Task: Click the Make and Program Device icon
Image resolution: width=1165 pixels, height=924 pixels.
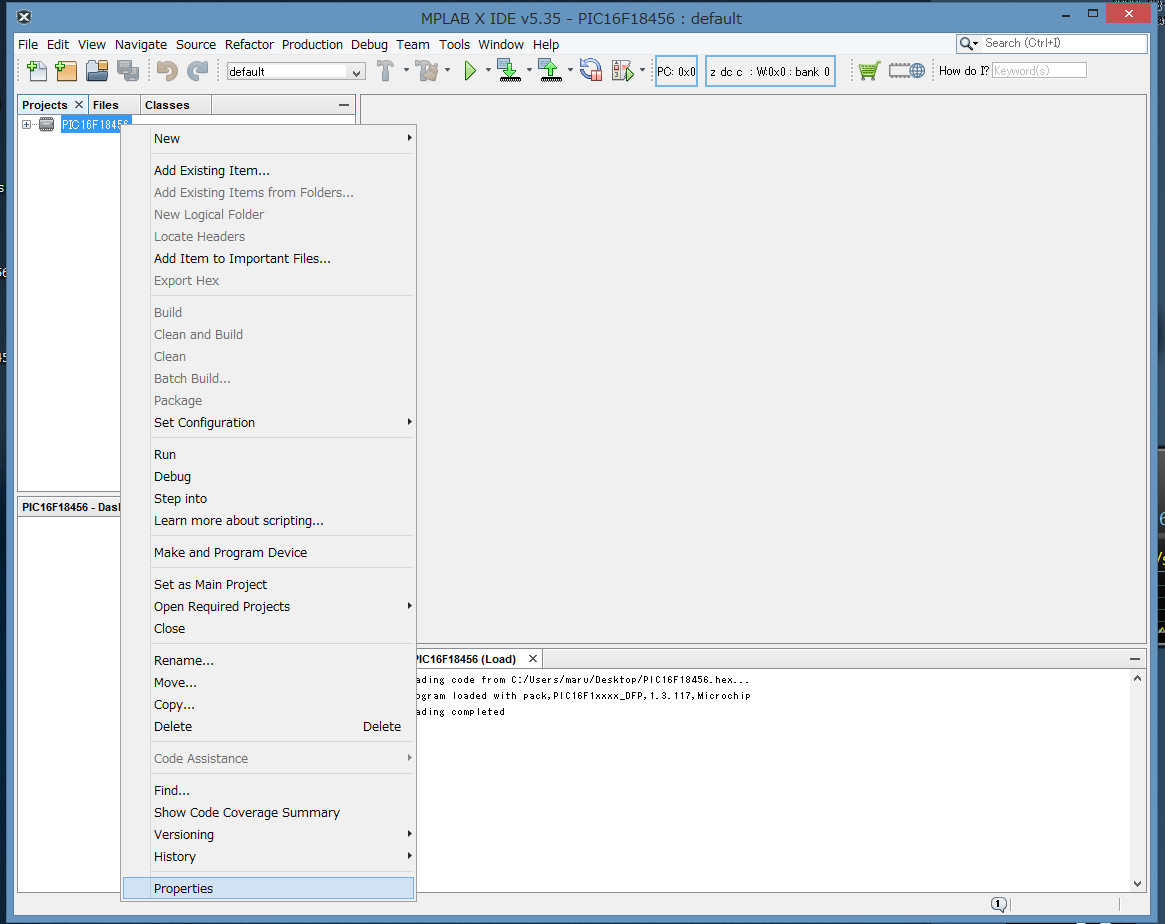Action: 509,71
